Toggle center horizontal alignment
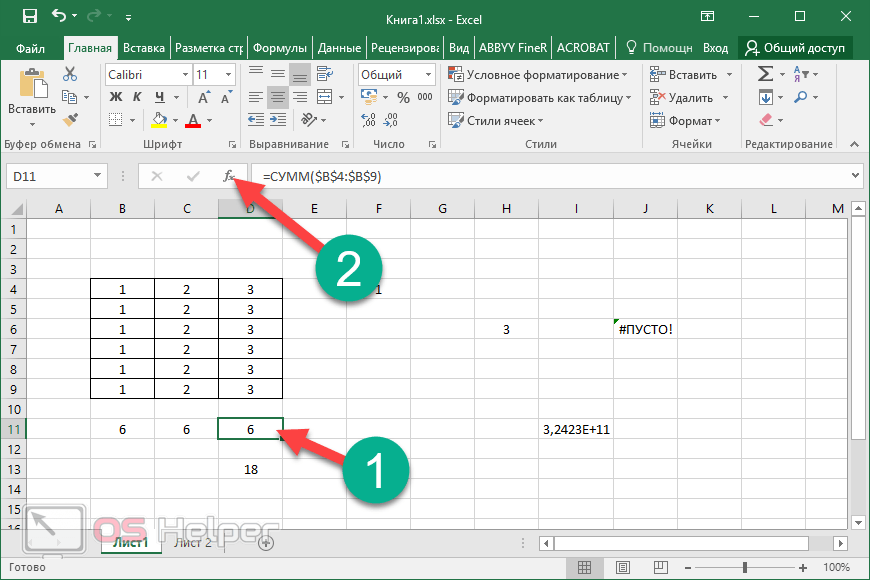The image size is (870, 580). pos(277,97)
